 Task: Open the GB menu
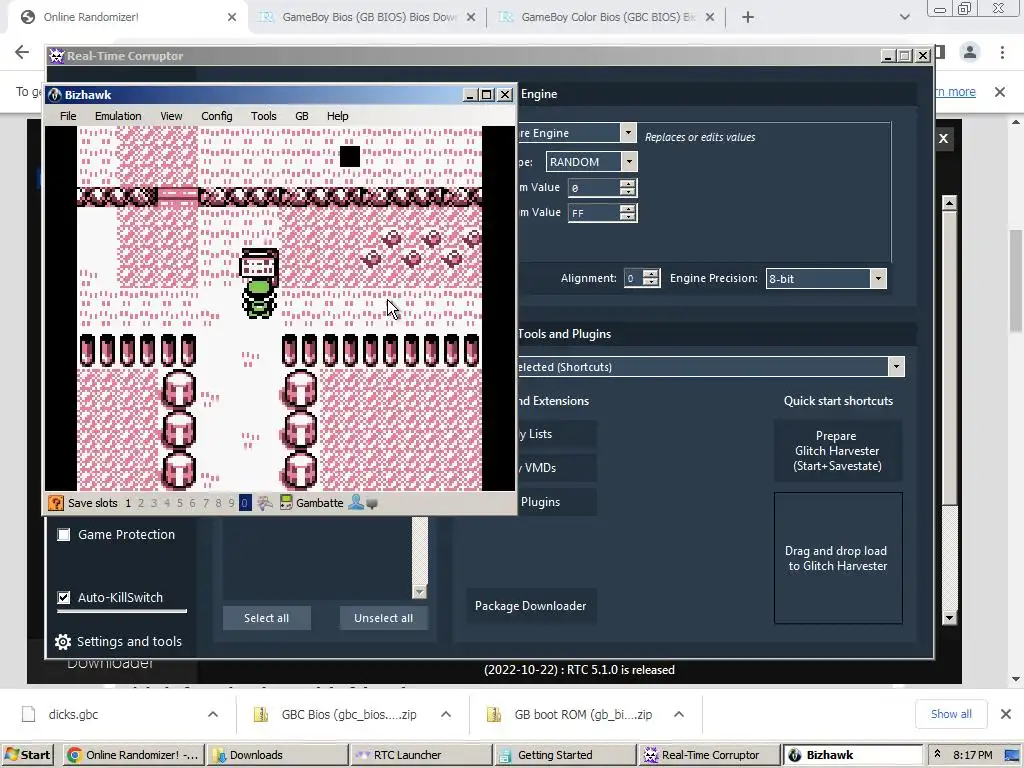click(301, 116)
